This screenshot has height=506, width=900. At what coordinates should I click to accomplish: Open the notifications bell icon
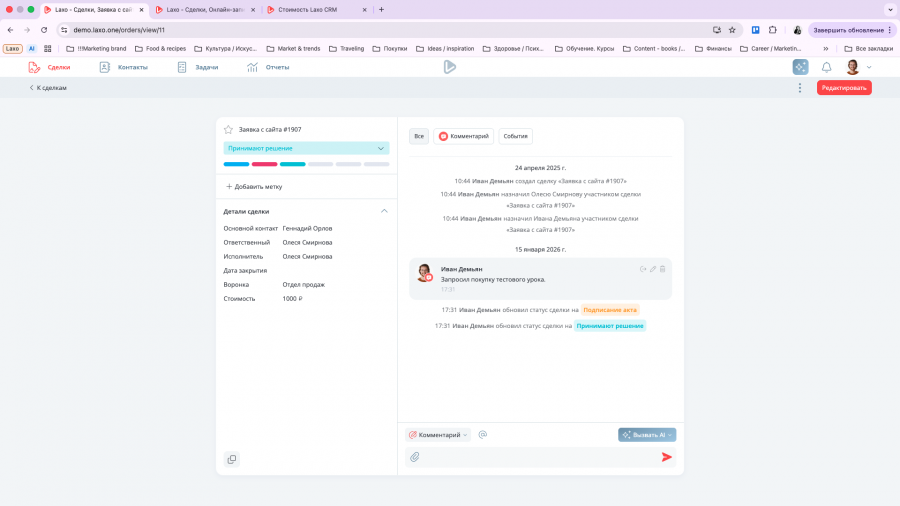[827, 67]
